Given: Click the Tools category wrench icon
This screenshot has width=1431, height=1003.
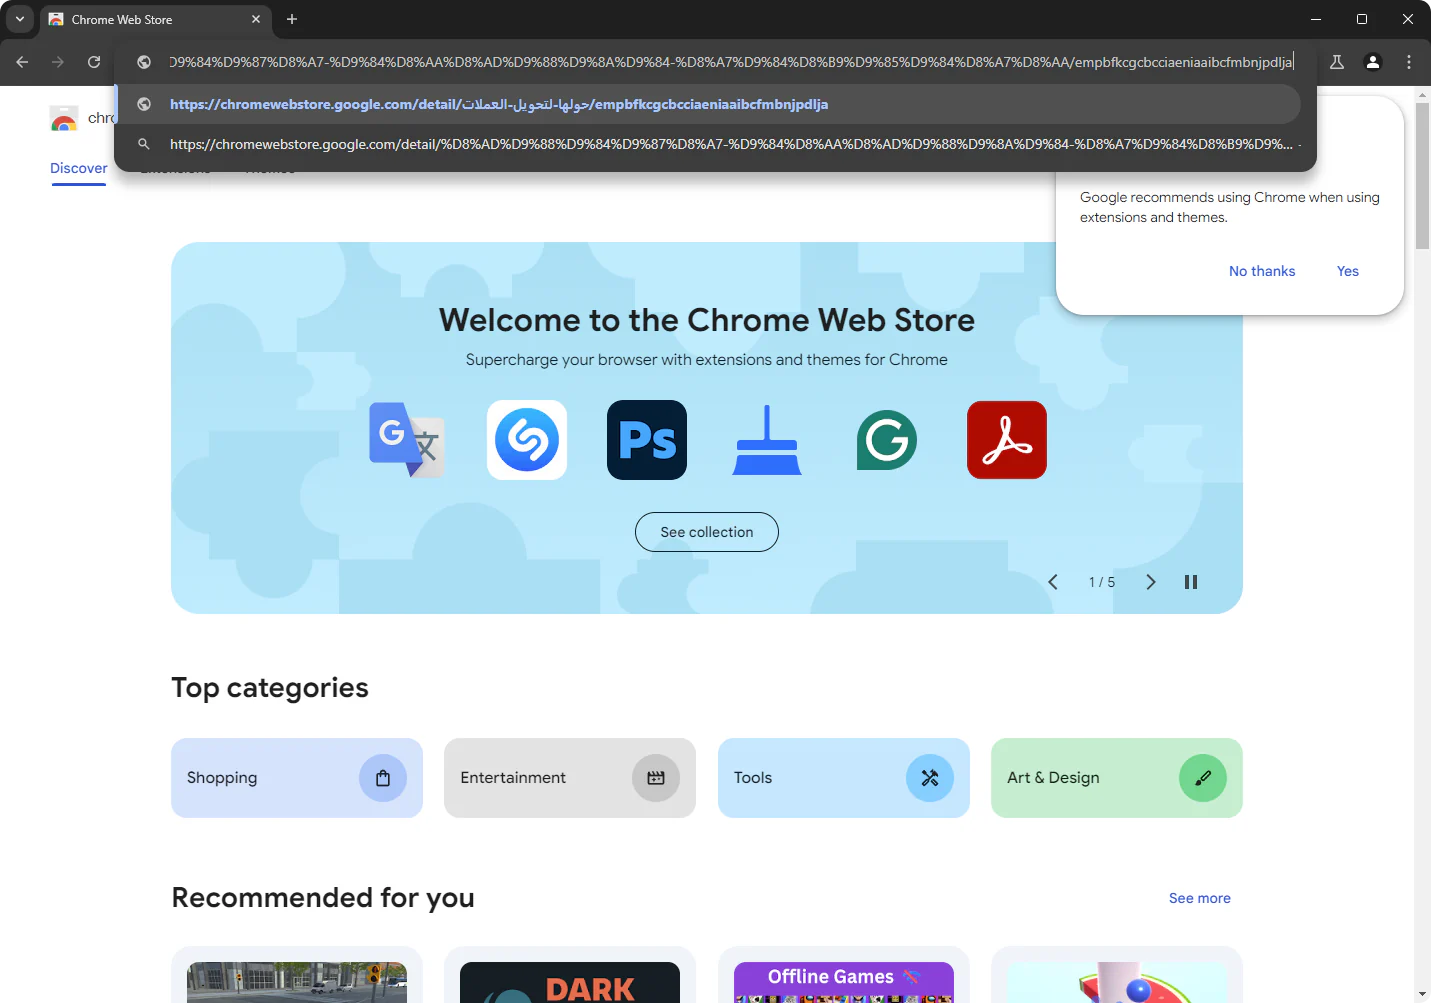Looking at the screenshot, I should (x=930, y=778).
